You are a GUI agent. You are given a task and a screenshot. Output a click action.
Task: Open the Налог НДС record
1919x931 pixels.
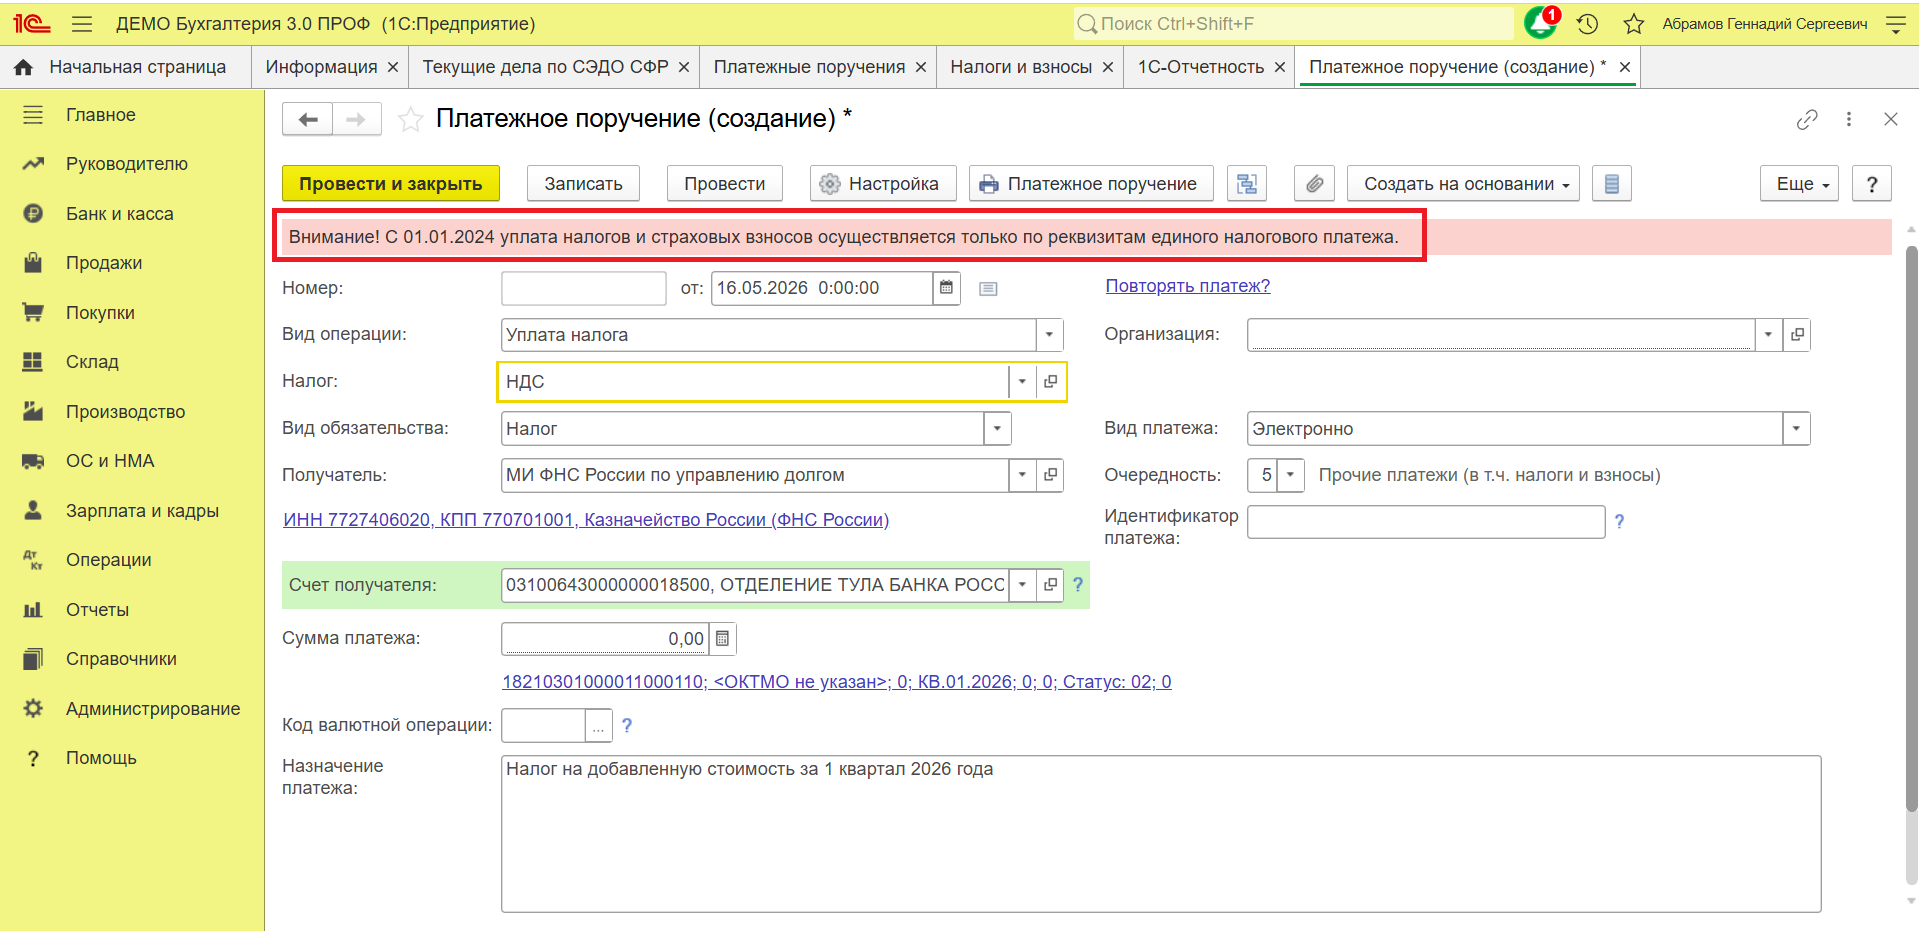(x=1050, y=382)
